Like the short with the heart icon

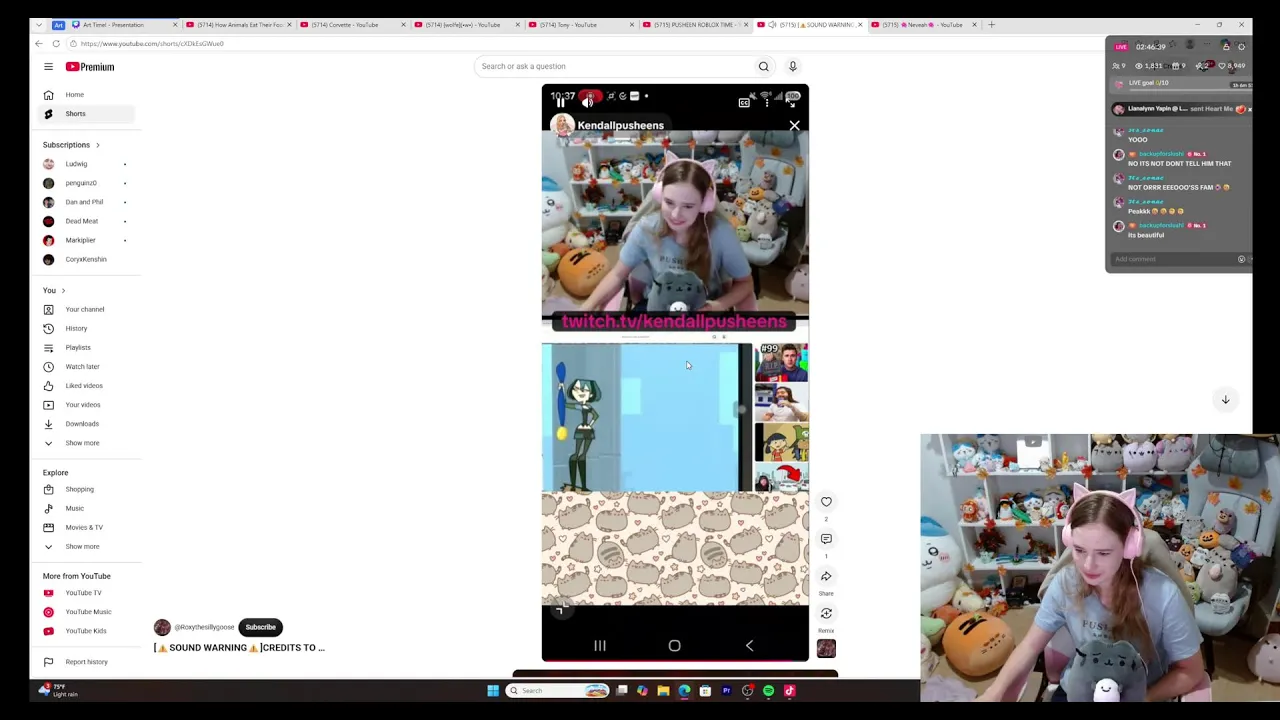point(826,502)
